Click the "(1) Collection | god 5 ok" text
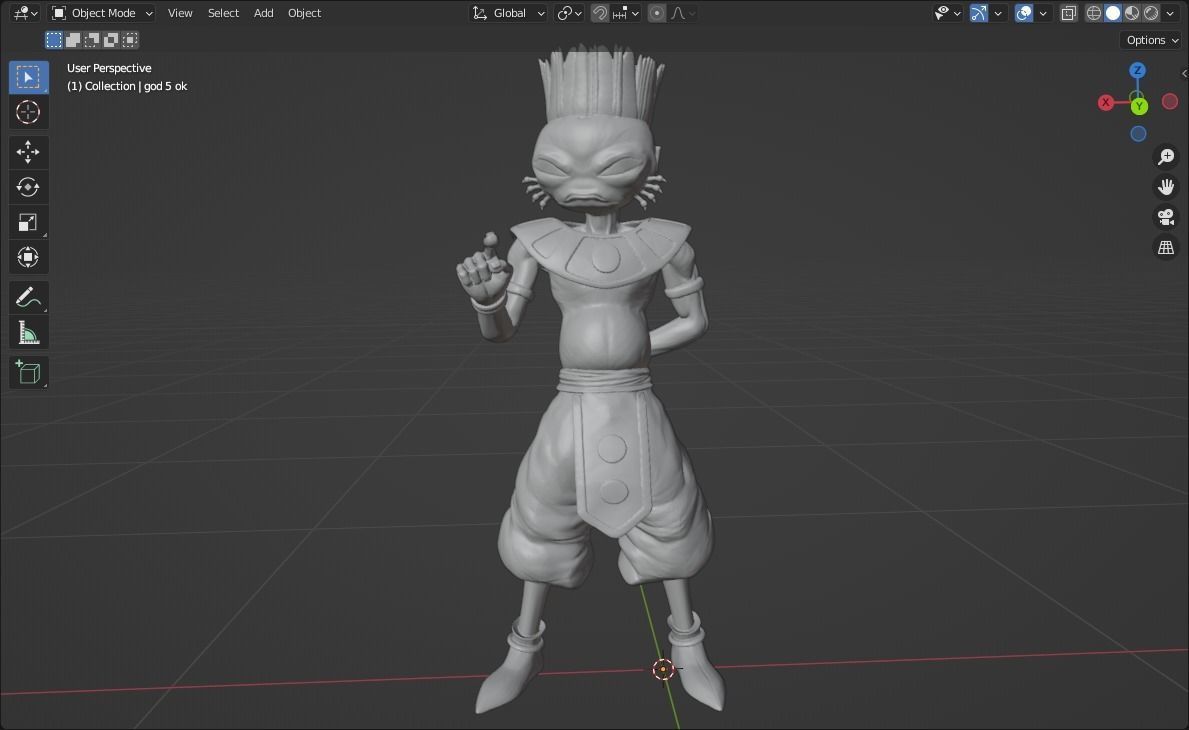Viewport: 1189px width, 730px height. [127, 86]
